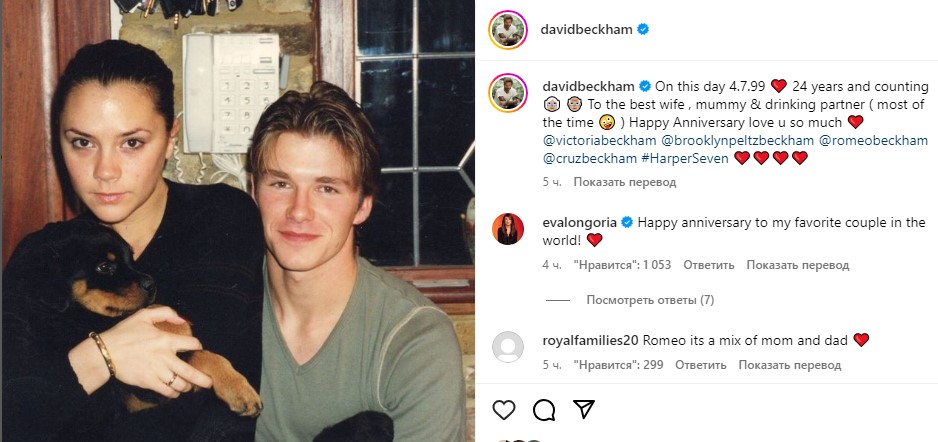Click the comment speech bubble icon
938x442 pixels.
pos(544,410)
